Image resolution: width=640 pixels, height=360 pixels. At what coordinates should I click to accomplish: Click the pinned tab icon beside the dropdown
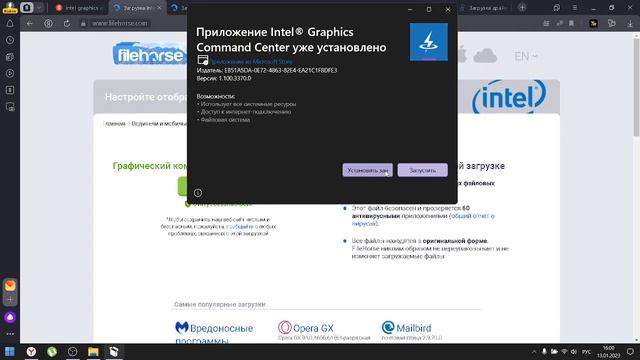click(x=27, y=7)
